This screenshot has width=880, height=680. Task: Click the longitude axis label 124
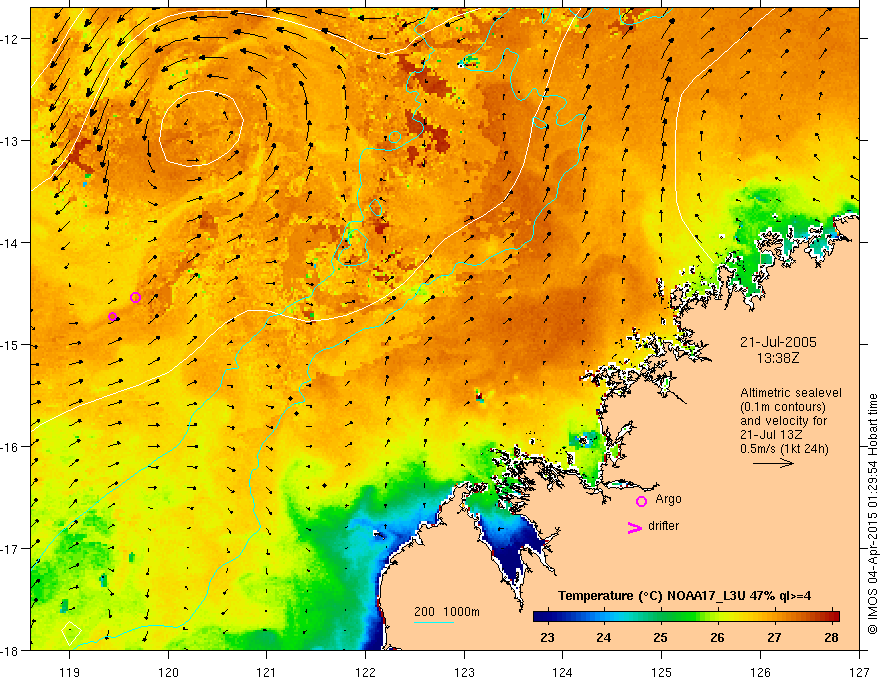coord(563,672)
